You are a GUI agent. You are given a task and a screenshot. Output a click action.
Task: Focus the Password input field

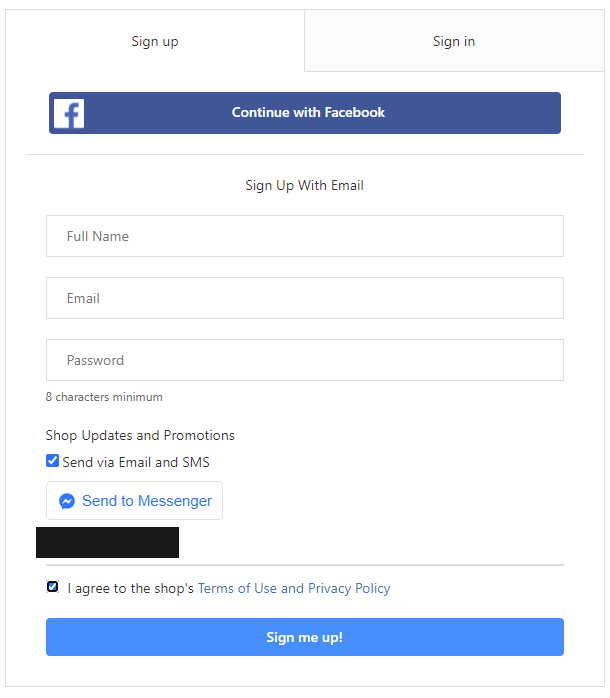tap(305, 360)
